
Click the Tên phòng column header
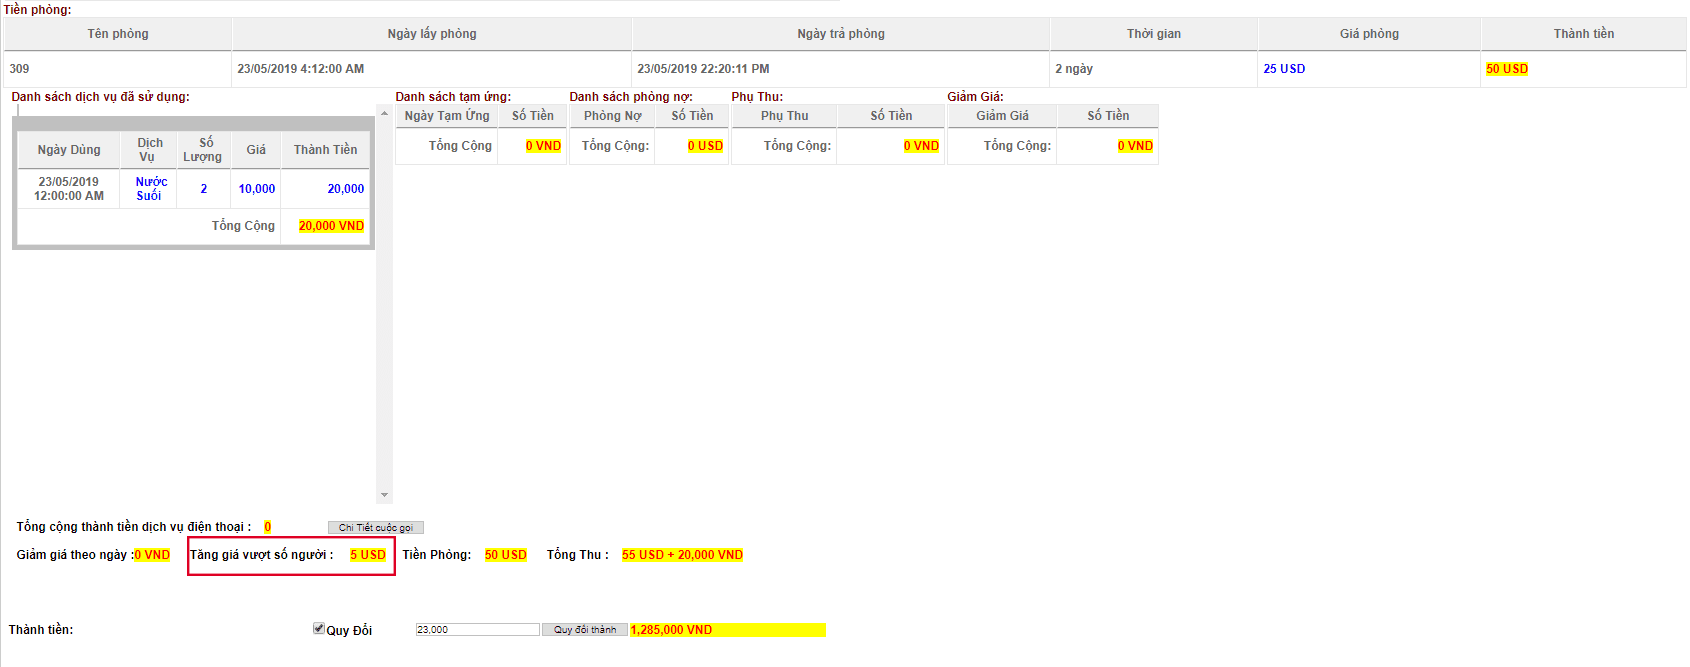click(118, 34)
